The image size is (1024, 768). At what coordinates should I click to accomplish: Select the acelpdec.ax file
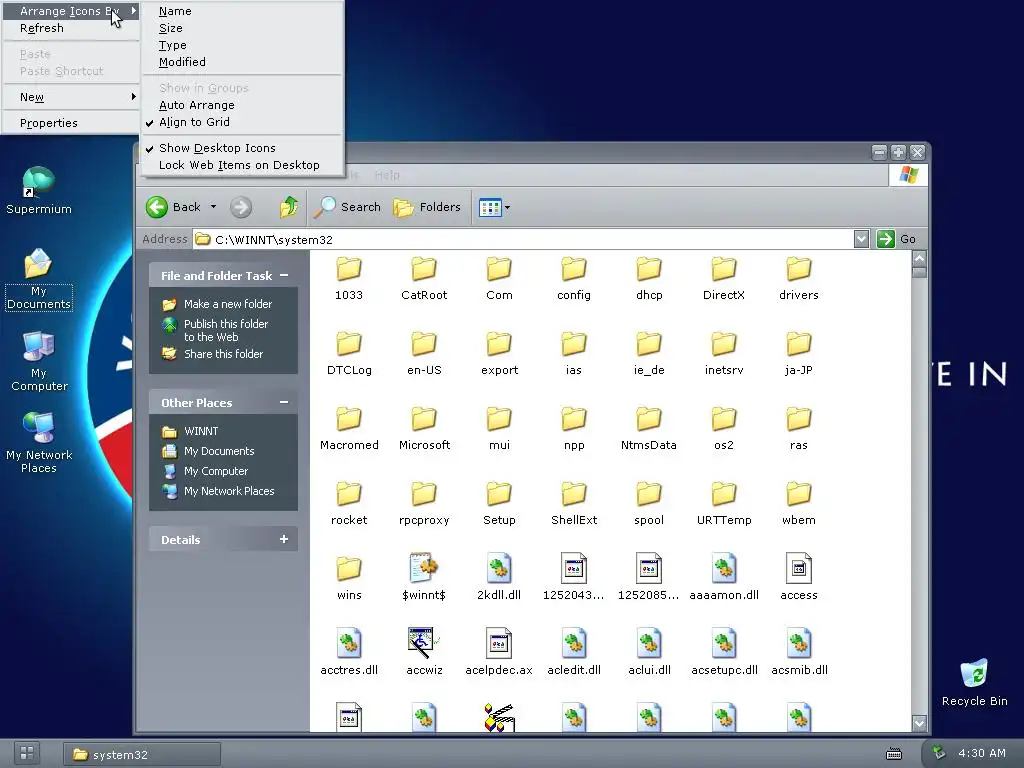click(499, 653)
